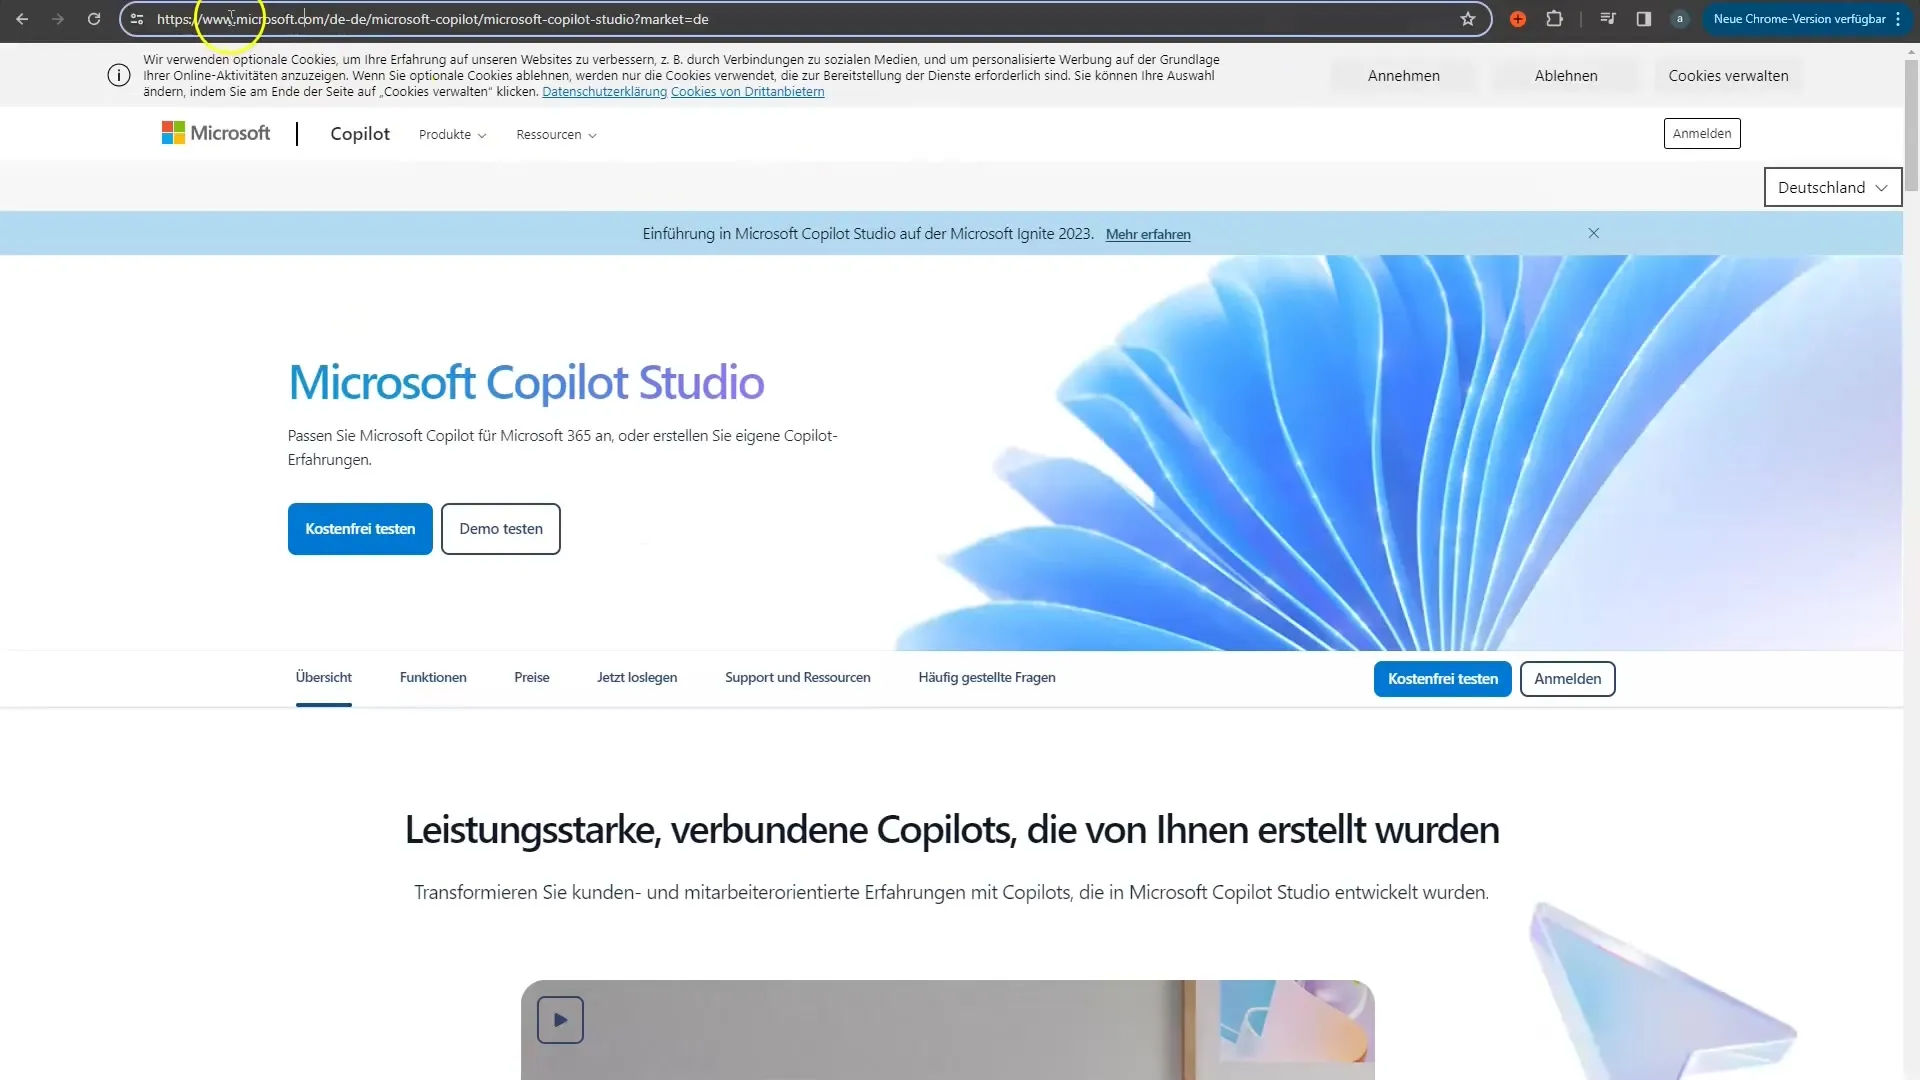The image size is (1920, 1080).
Task: Open Häufig gestellte Fragen tab
Action: (x=987, y=678)
